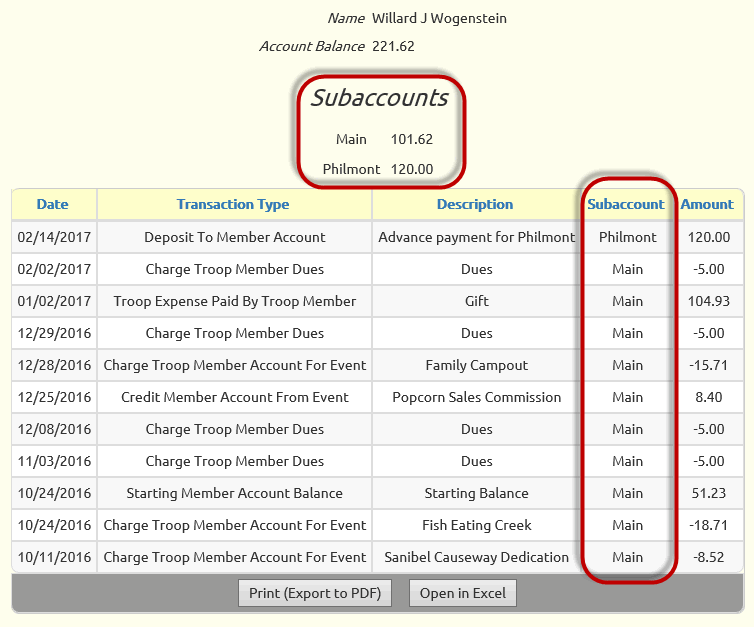The image size is (754, 627).
Task: Sort by the Date column header
Action: [x=52, y=204]
